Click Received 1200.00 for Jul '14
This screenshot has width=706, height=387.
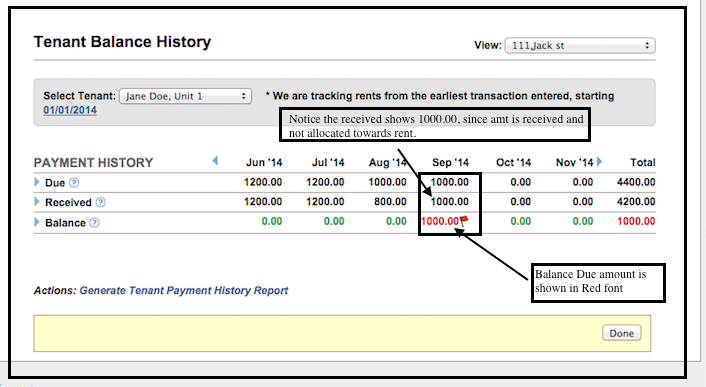tap(325, 202)
